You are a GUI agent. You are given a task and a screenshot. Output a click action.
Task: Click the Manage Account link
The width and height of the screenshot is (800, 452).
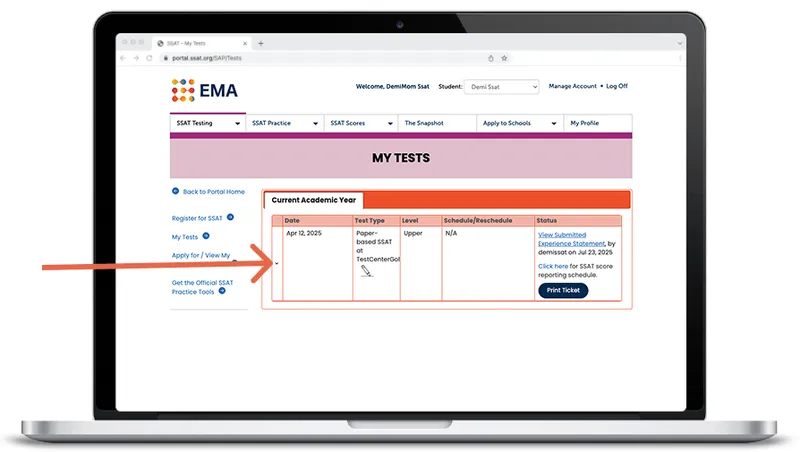(x=572, y=86)
